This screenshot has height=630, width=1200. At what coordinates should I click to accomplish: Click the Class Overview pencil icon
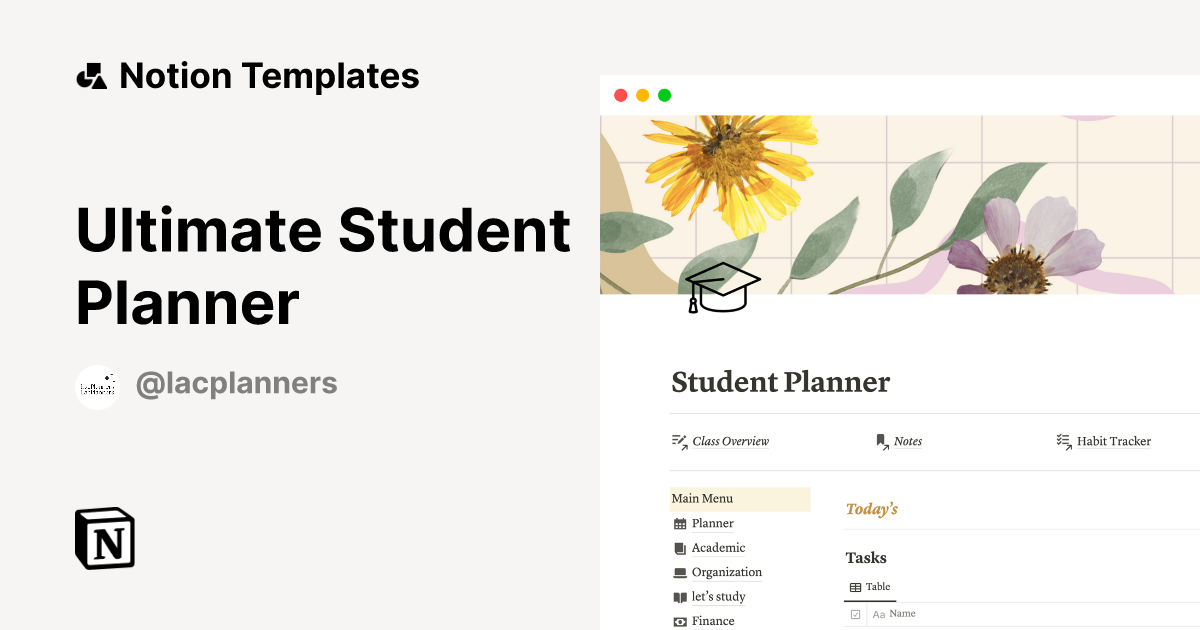(678, 441)
